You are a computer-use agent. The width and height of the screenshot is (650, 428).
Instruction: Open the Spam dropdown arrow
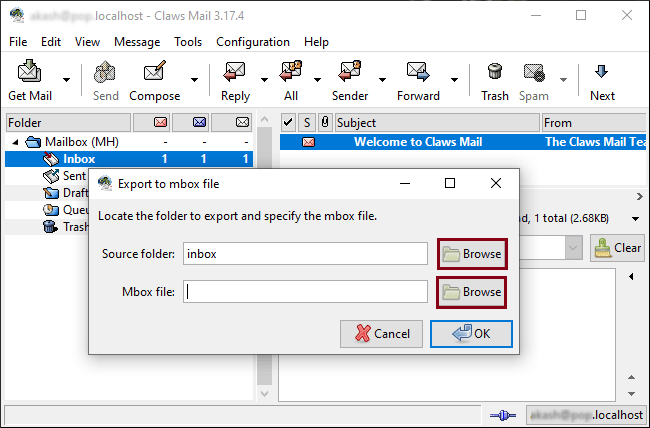(x=563, y=80)
